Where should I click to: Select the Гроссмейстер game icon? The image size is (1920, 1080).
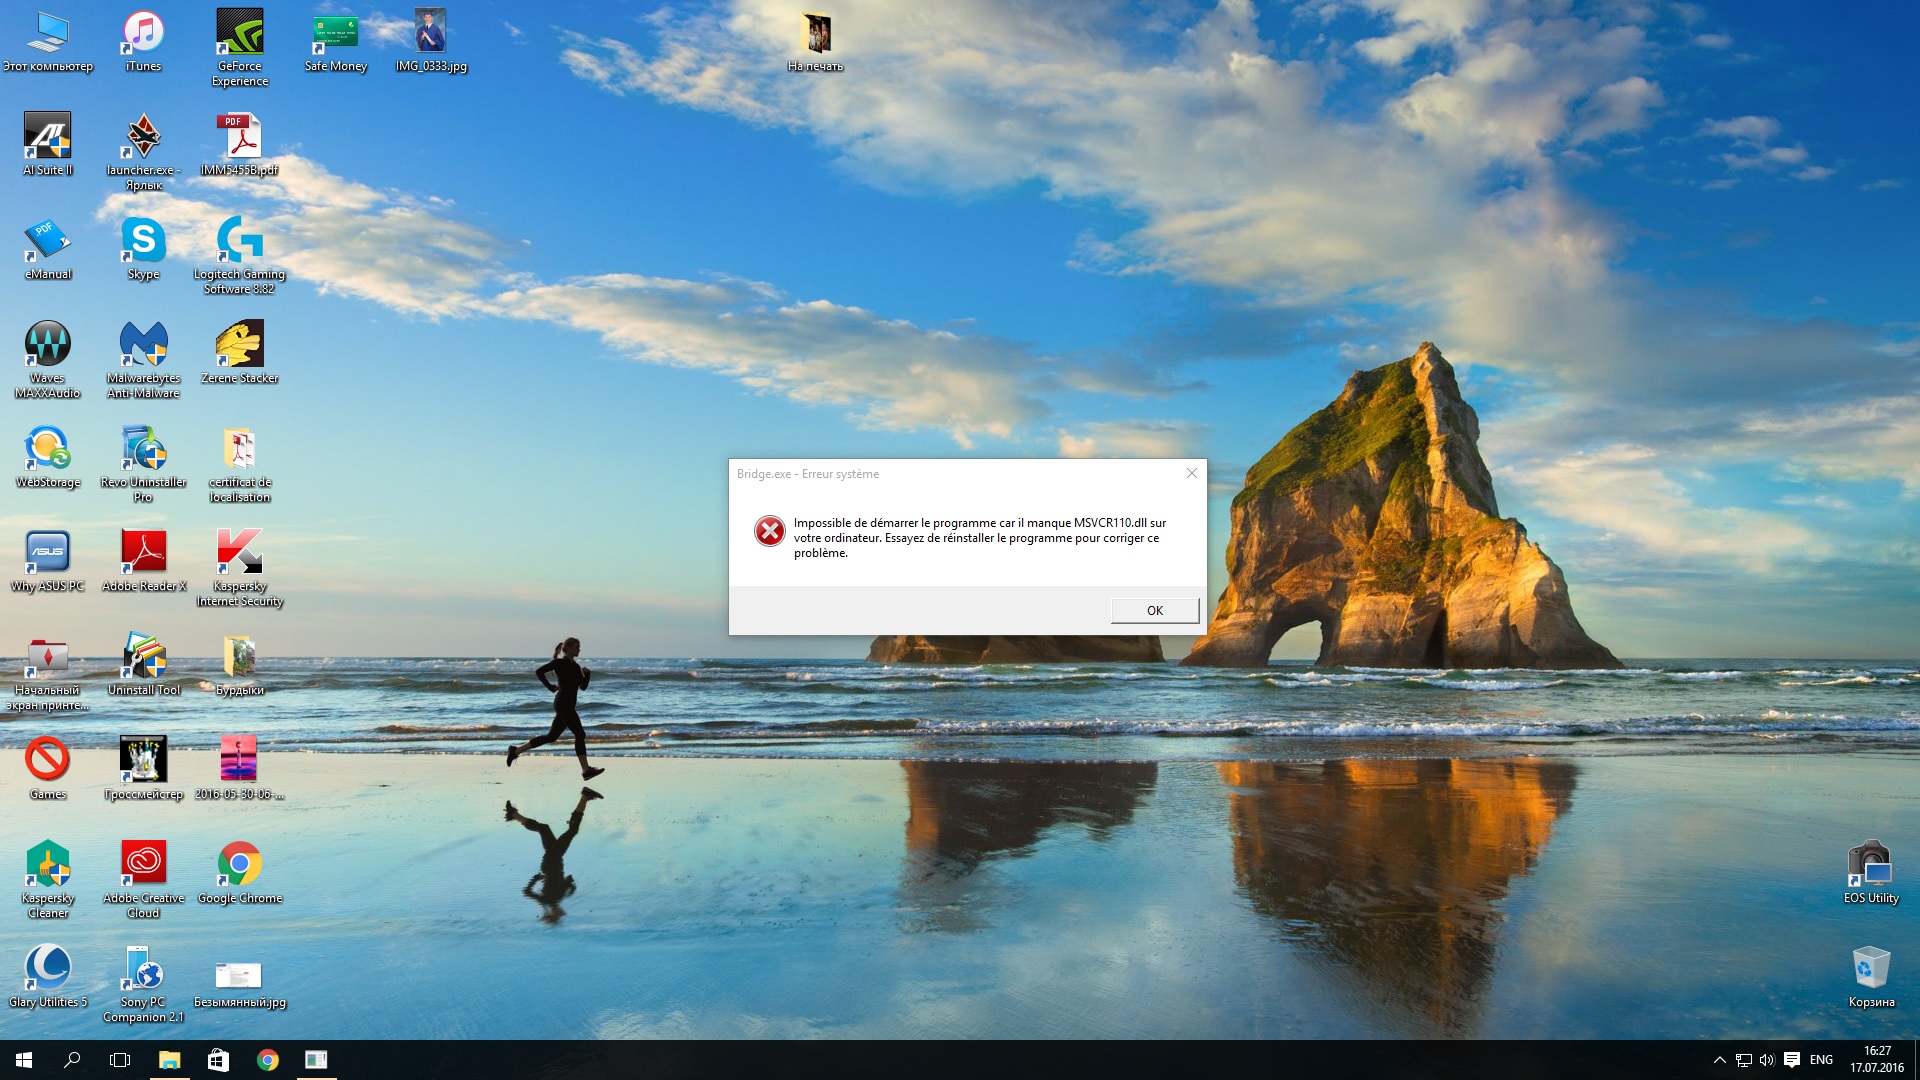[x=143, y=769]
